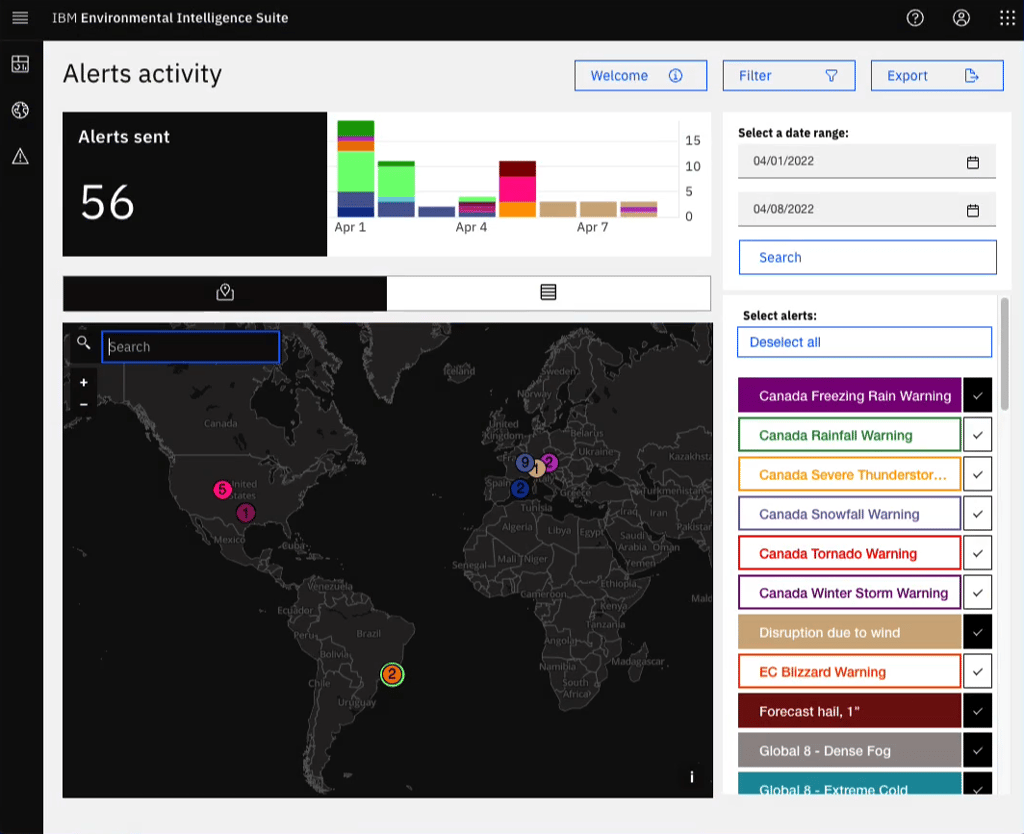Click the maroon marker 1 near Texas
1024x834 pixels.
pyautogui.click(x=246, y=513)
